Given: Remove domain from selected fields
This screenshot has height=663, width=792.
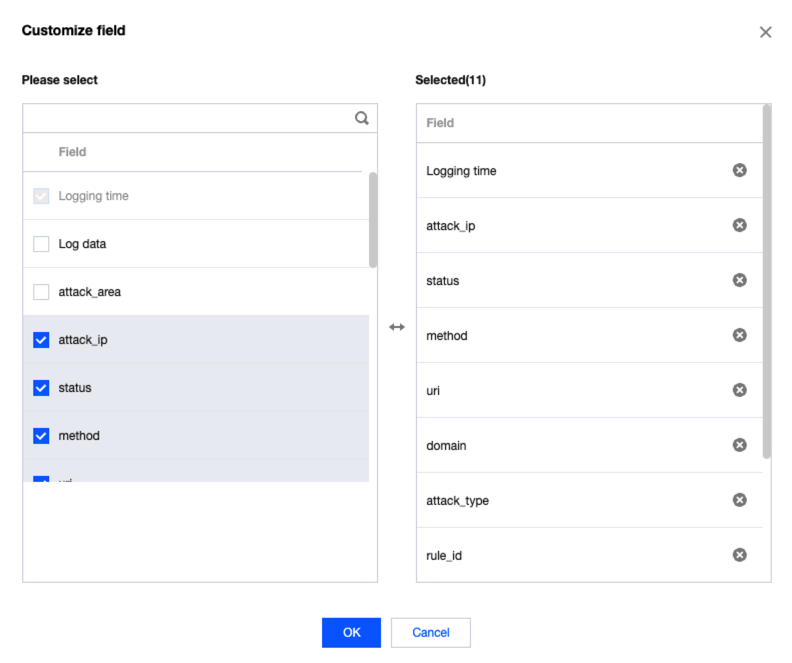Looking at the screenshot, I should click(x=739, y=445).
